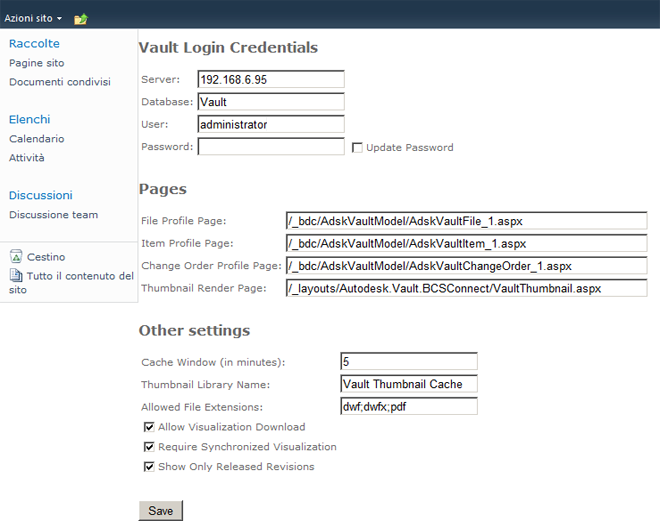
Task: Open Tutto il contenuto del sito
Action: 72,282
